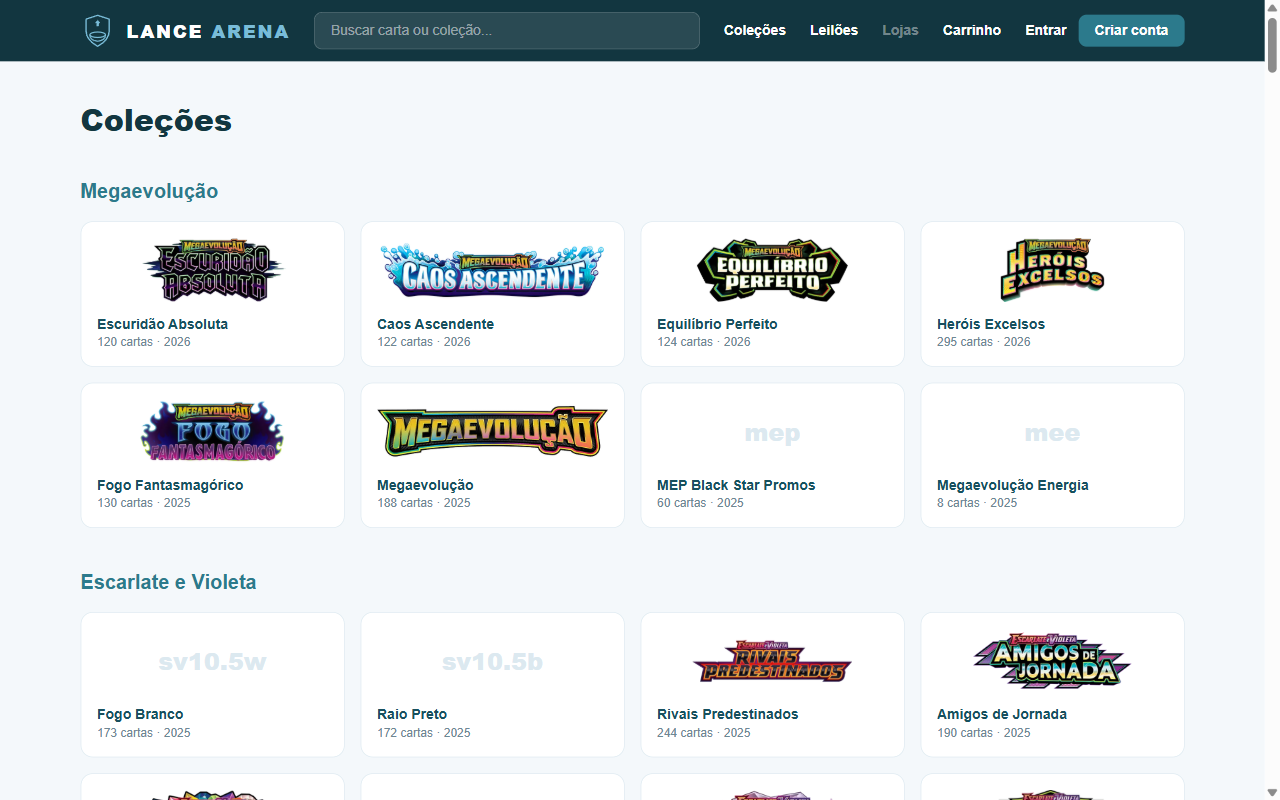View the Carrinho page
The width and height of the screenshot is (1280, 800).
point(972,30)
